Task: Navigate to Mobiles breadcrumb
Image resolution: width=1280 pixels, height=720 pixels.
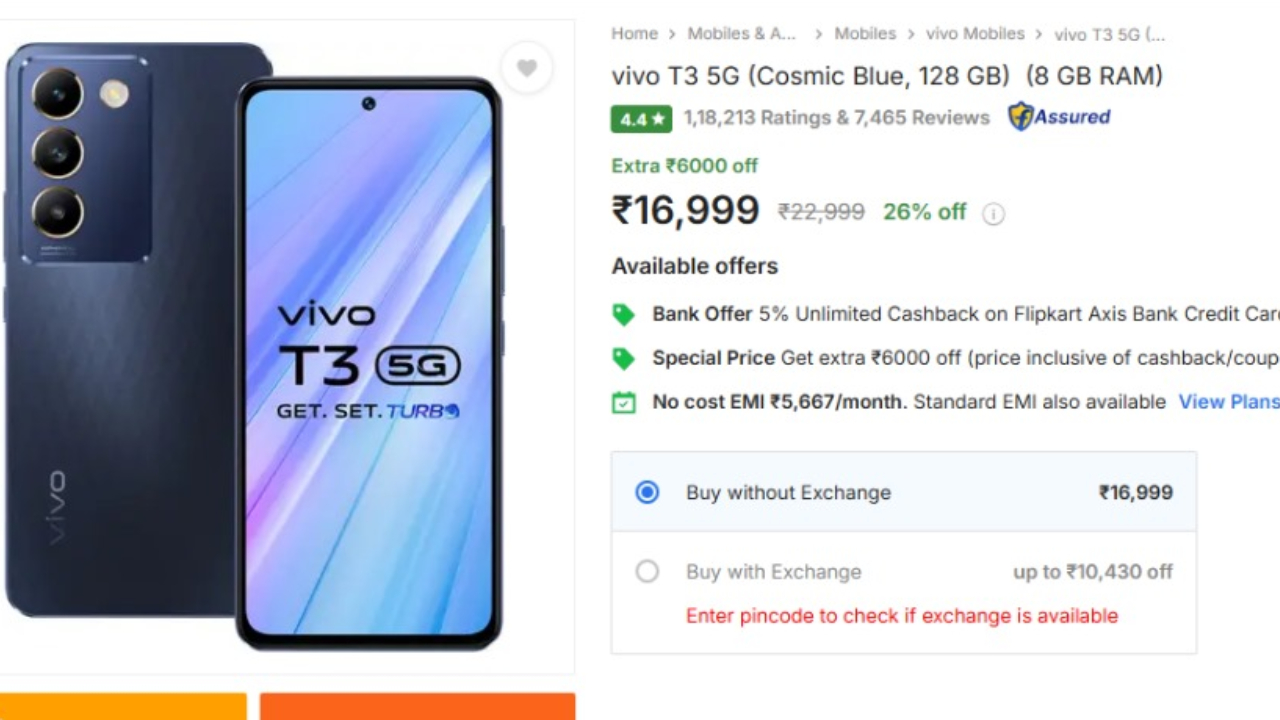Action: (865, 34)
